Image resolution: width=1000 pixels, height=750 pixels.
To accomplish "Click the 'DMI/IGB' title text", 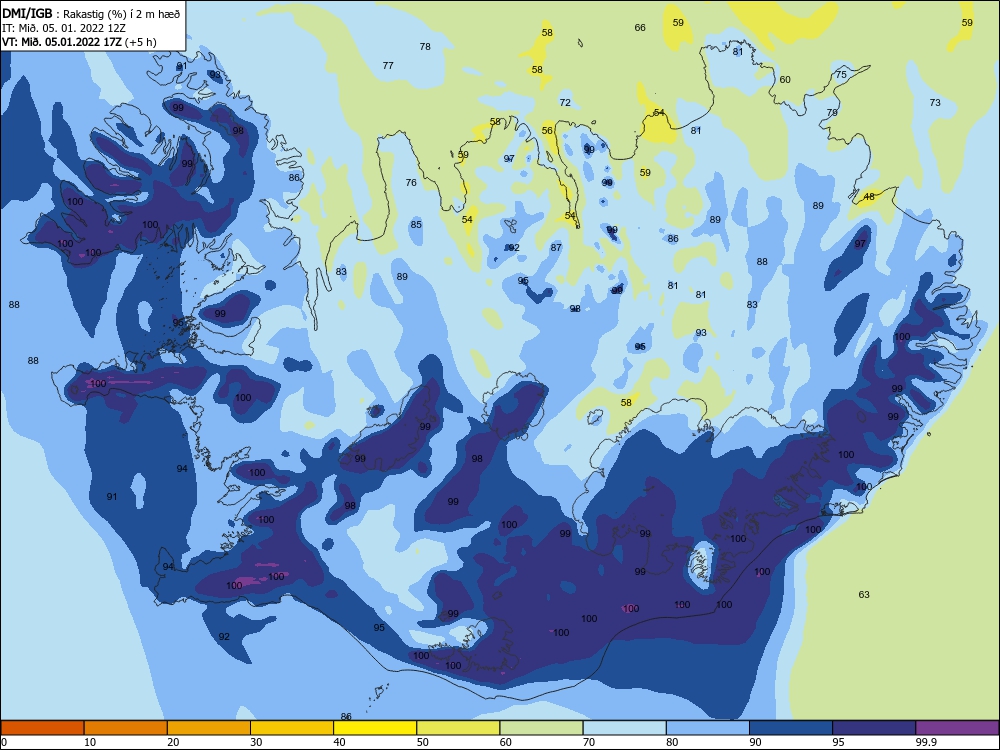I will tap(27, 13).
